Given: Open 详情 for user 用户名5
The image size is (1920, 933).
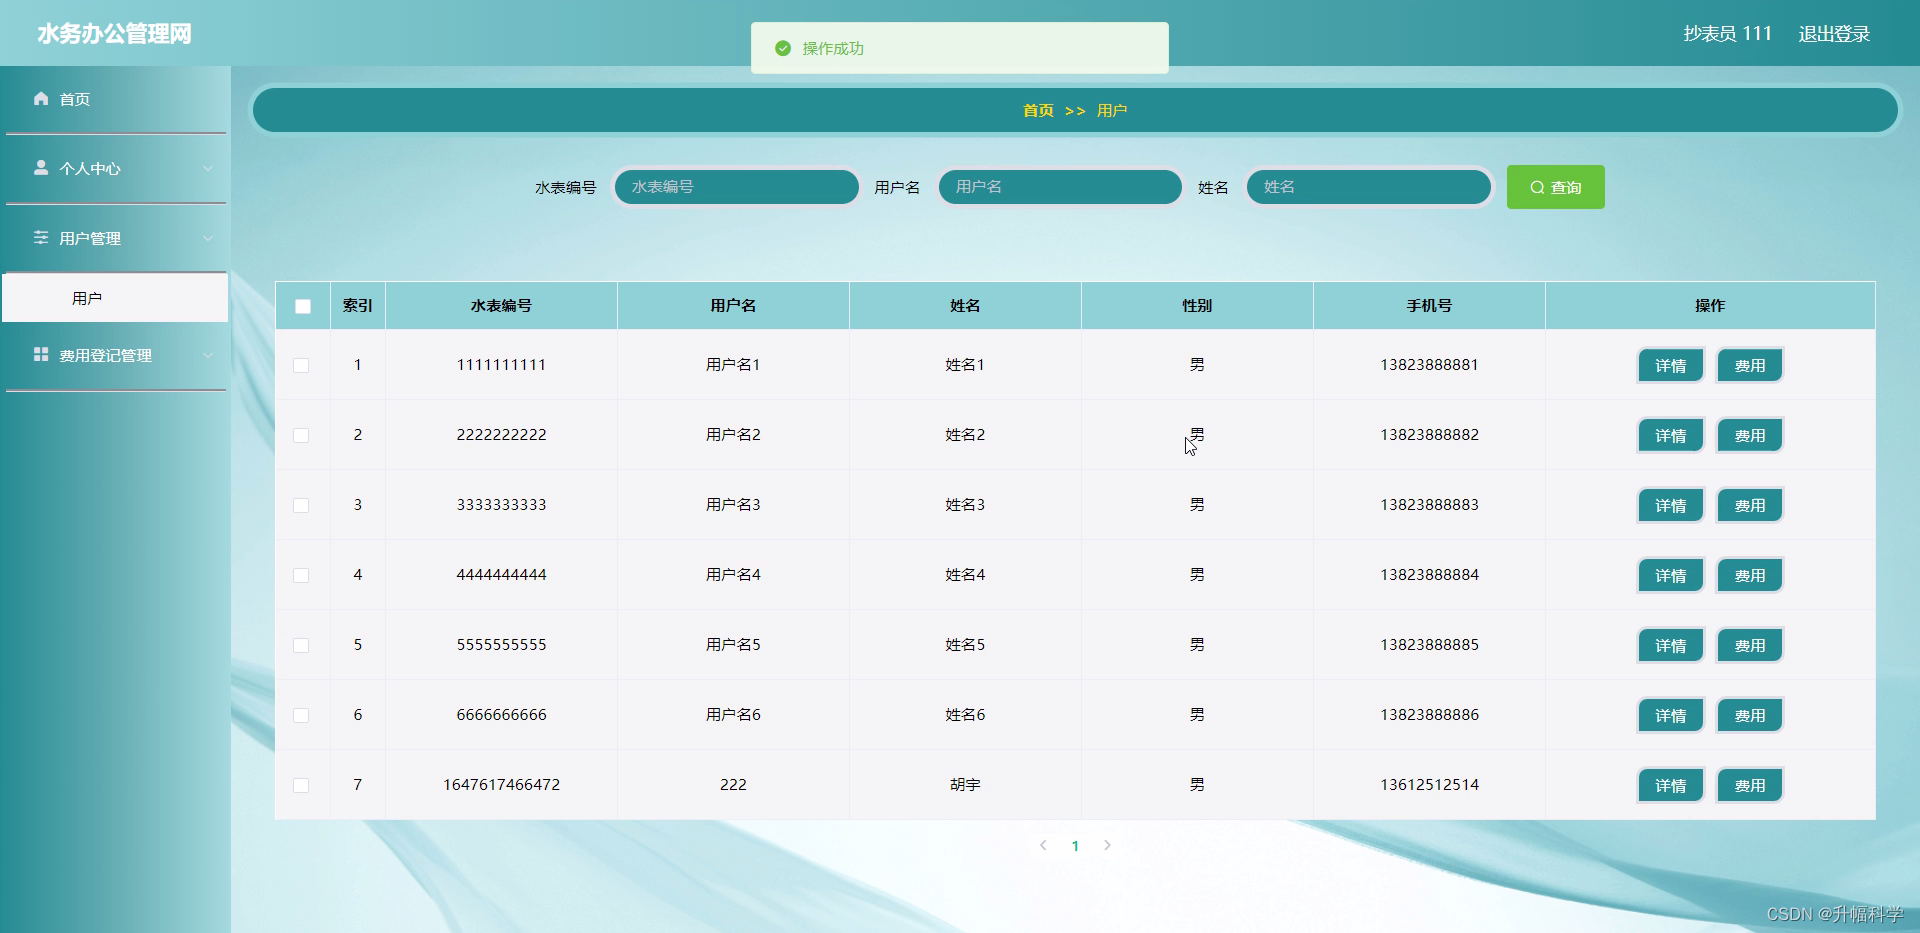Looking at the screenshot, I should point(1670,645).
